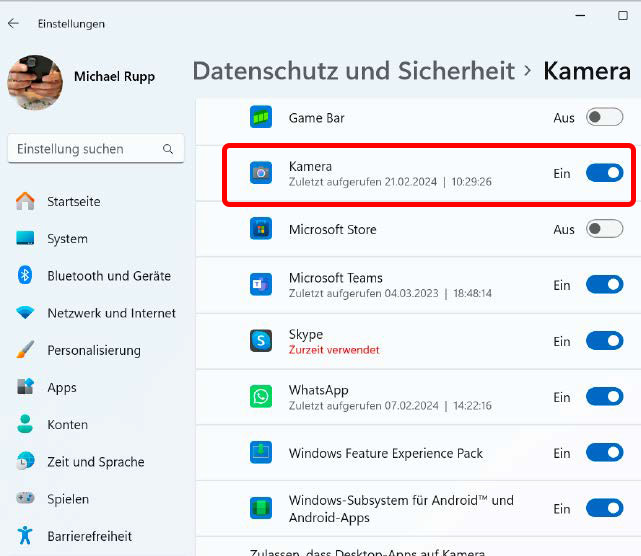Screen dimensions: 641x556
Task: Disable camera access for Kamera app
Action: click(605, 173)
